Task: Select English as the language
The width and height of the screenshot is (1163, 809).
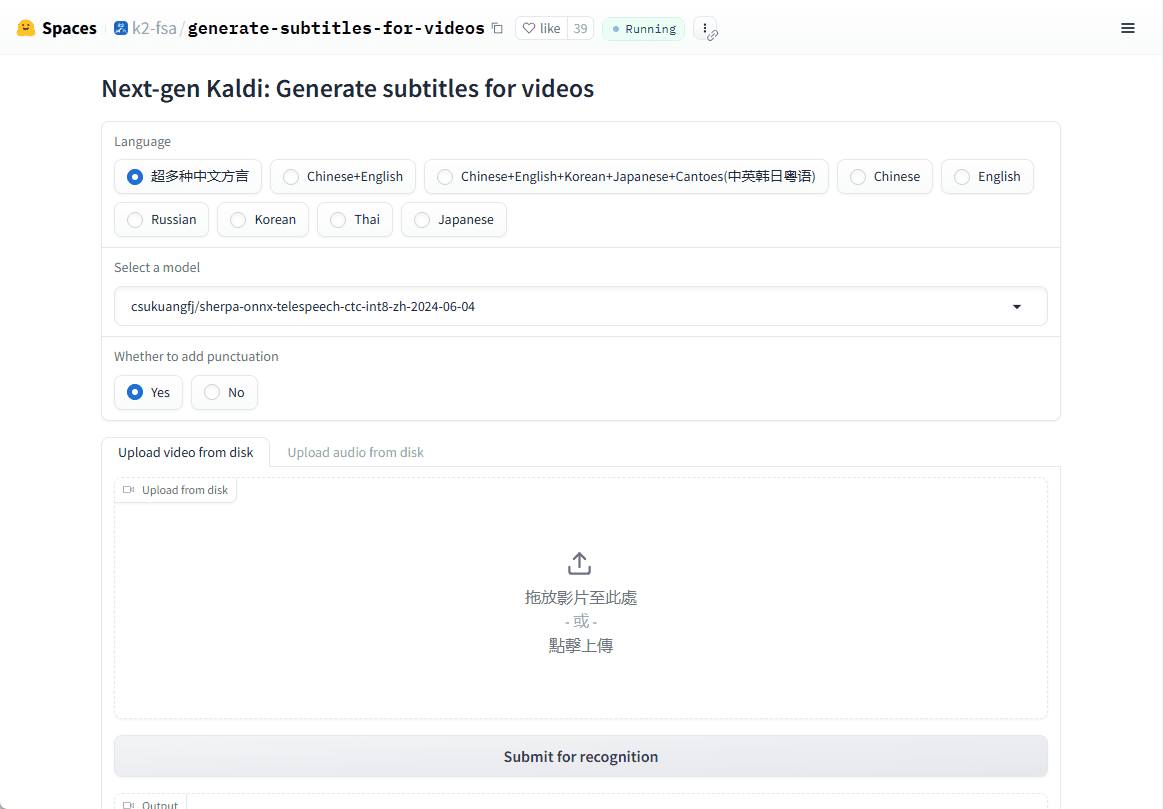Action: coord(987,176)
